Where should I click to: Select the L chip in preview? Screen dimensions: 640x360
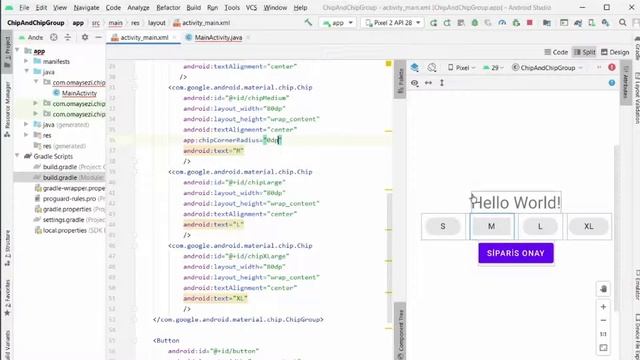click(540, 226)
